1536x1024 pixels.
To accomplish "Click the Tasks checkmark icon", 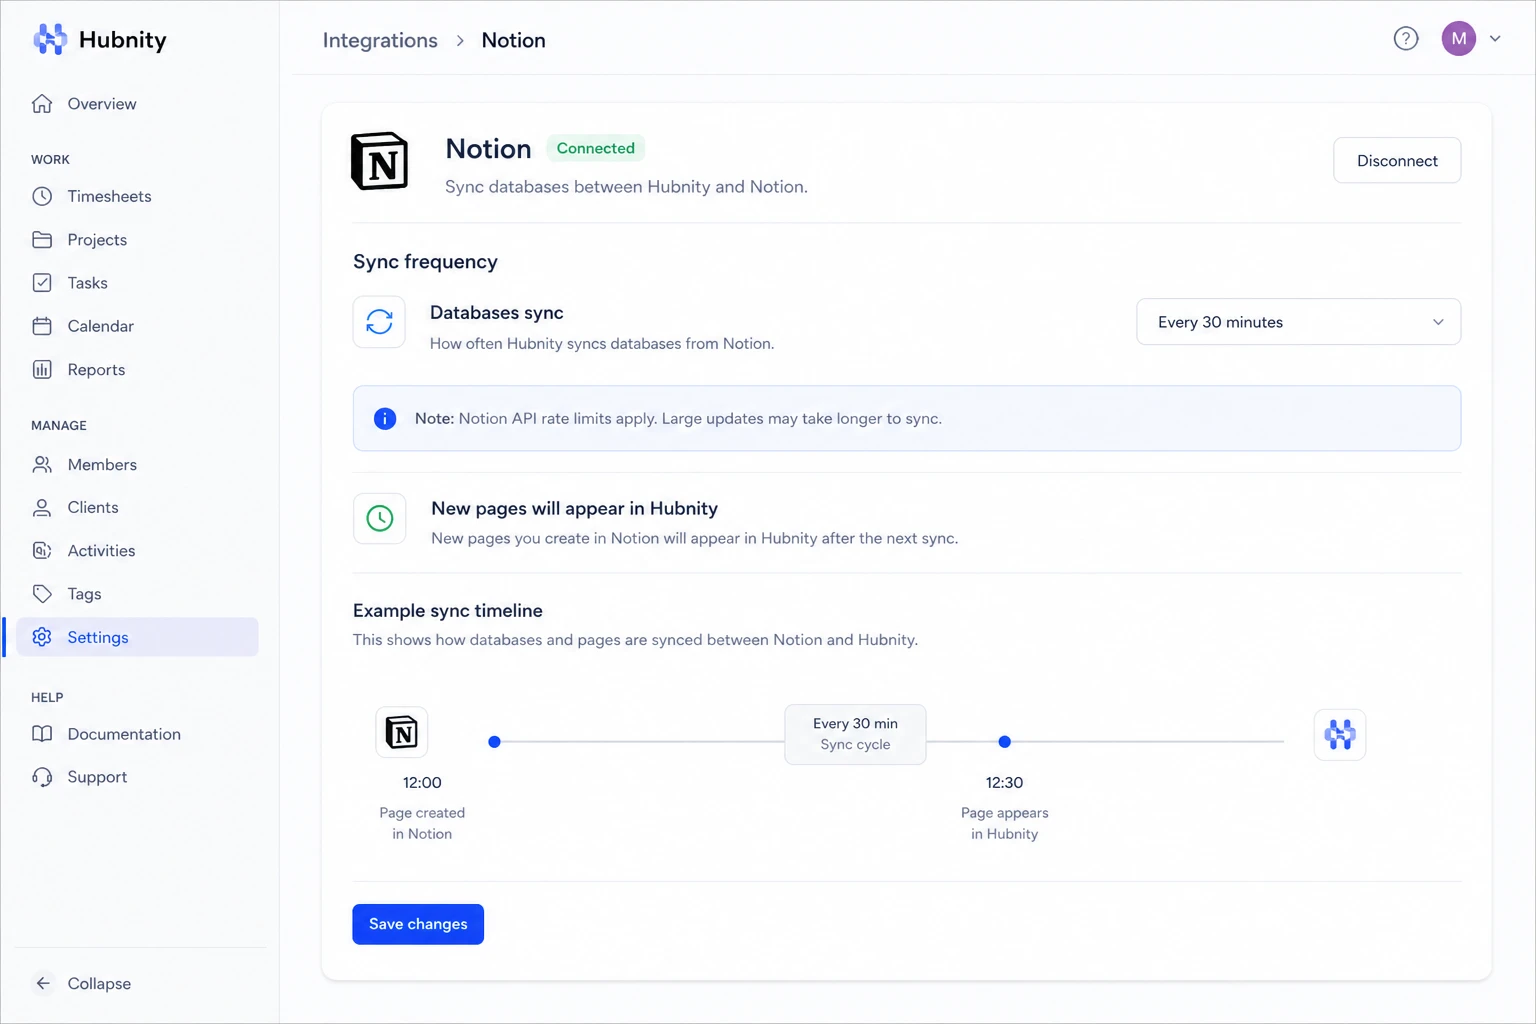I will [x=42, y=283].
